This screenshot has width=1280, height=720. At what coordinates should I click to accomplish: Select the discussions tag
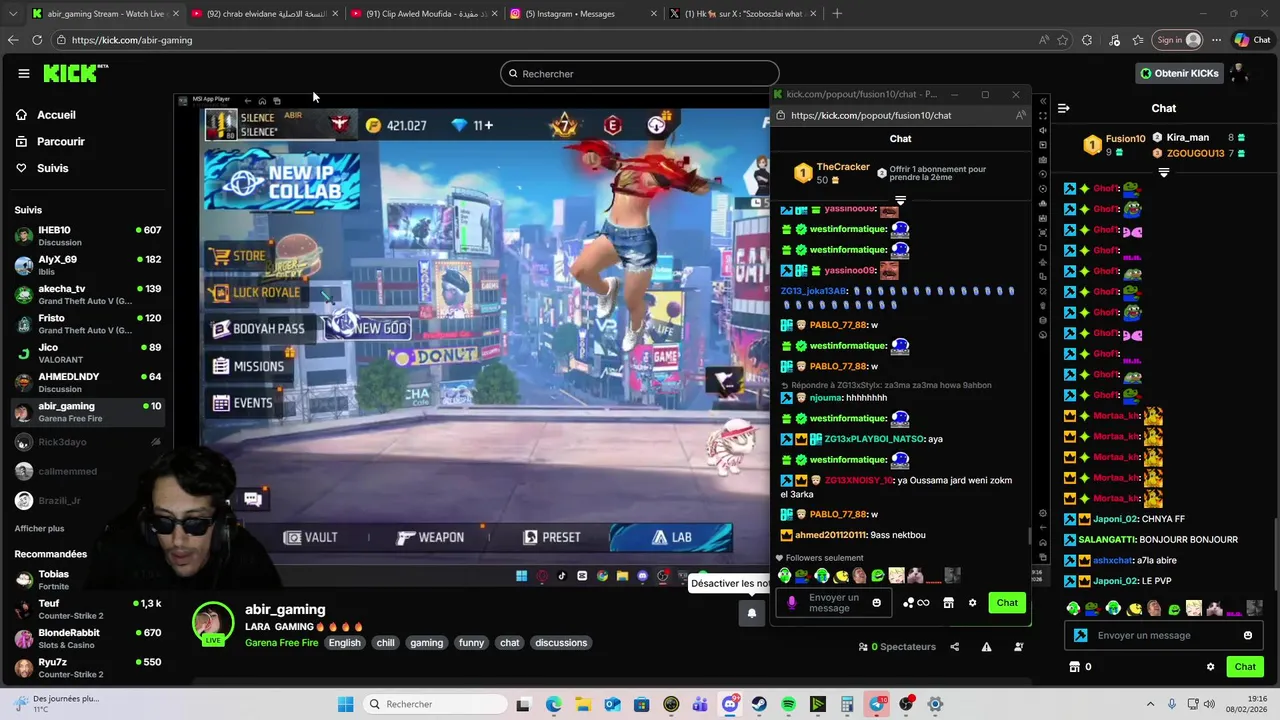tap(561, 643)
